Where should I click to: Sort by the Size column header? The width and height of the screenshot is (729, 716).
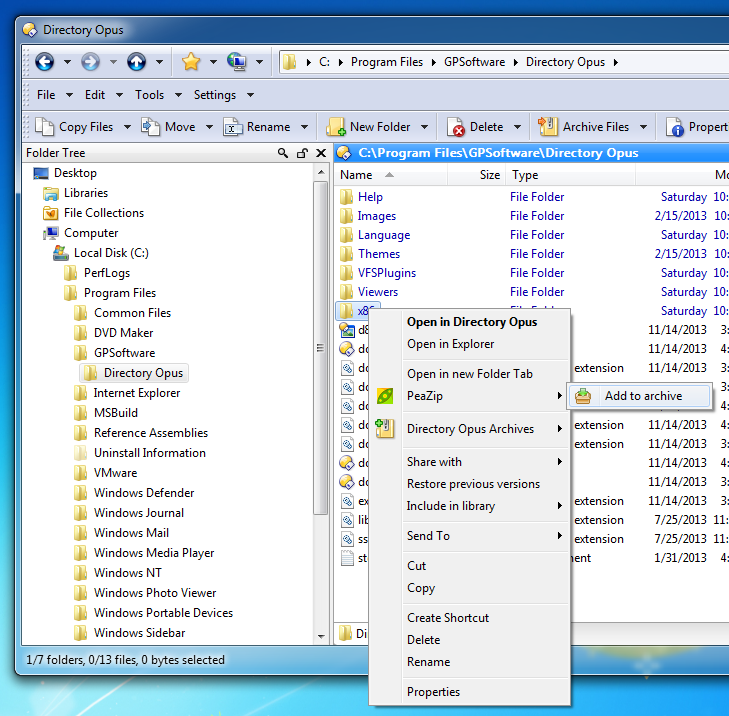tap(477, 175)
